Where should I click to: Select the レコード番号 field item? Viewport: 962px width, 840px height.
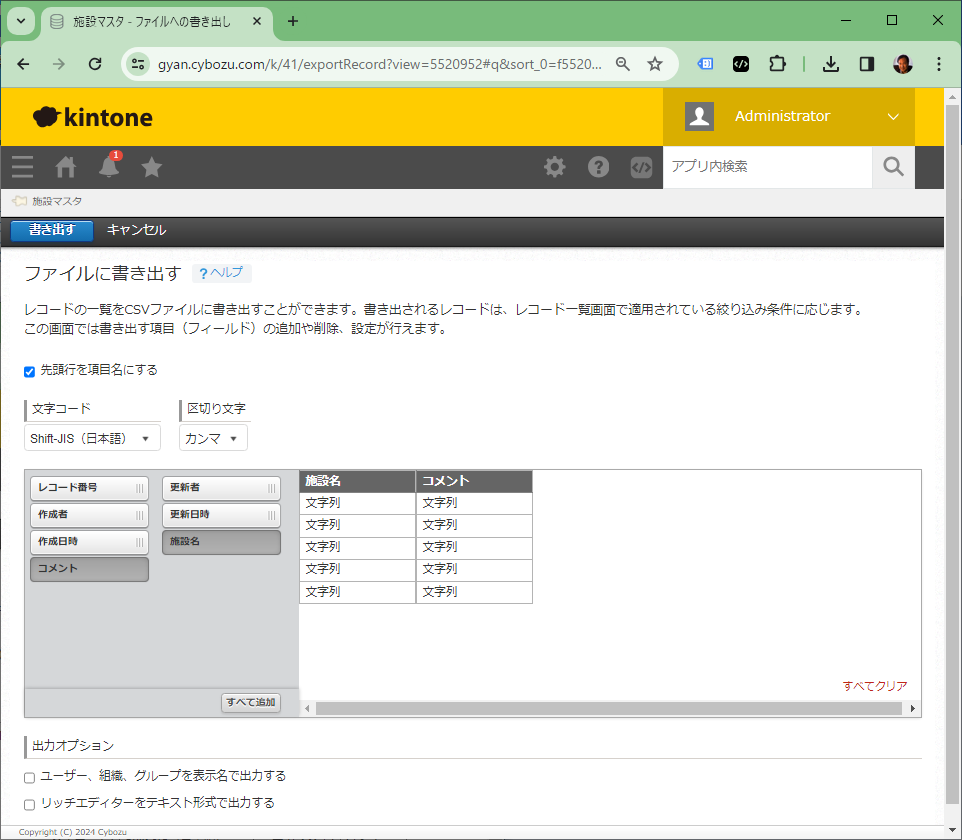(x=90, y=488)
